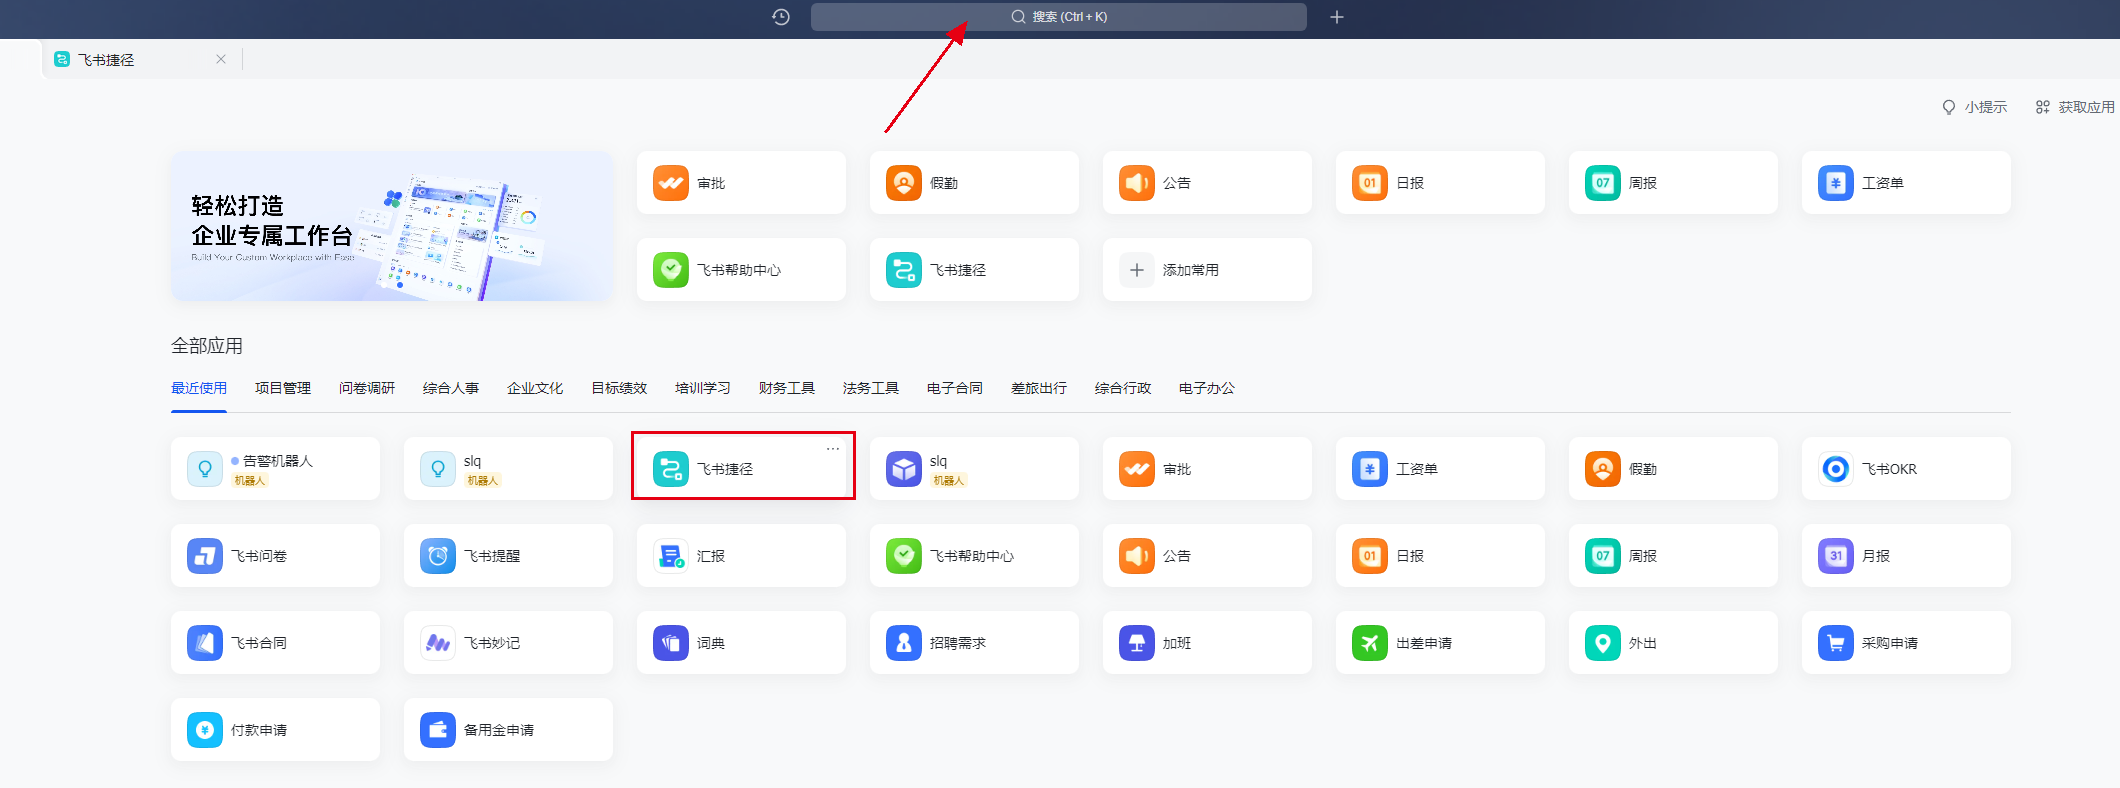This screenshot has height=788, width=2120.
Task: Open the history clock icon beside search
Action: pyautogui.click(x=781, y=17)
